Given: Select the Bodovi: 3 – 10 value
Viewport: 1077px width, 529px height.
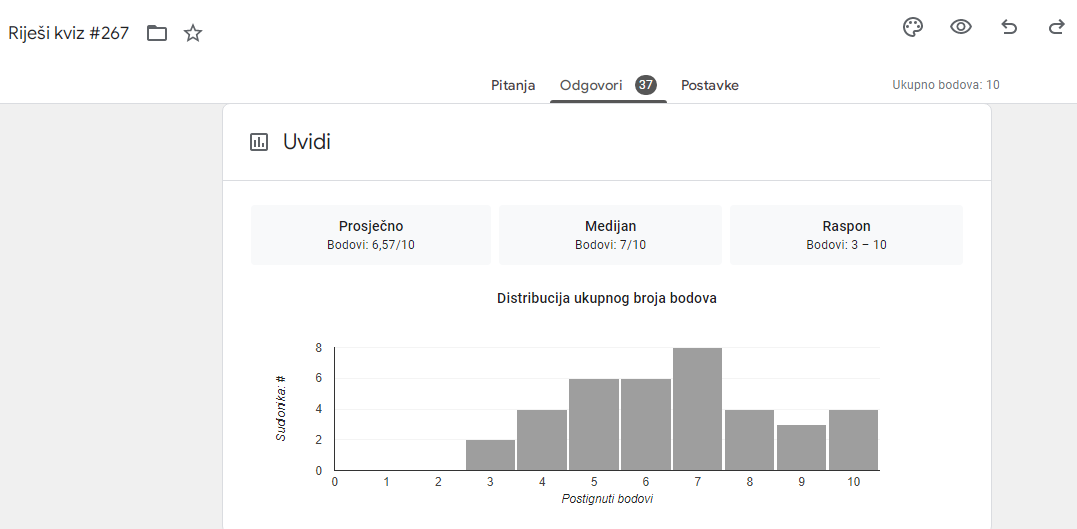Looking at the screenshot, I should click(x=846, y=245).
